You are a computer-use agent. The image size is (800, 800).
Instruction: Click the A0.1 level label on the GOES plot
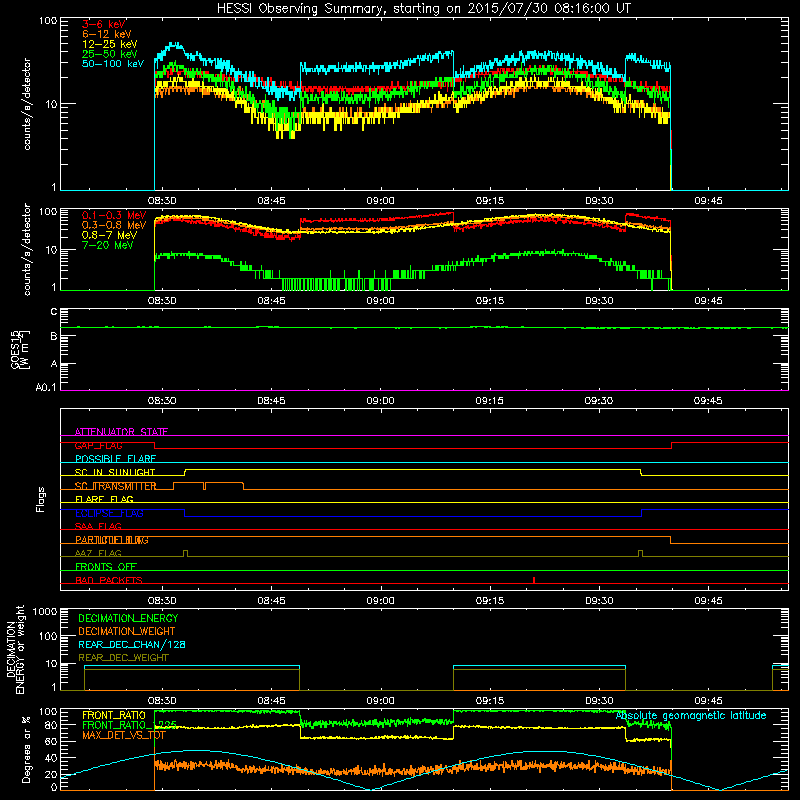46,388
